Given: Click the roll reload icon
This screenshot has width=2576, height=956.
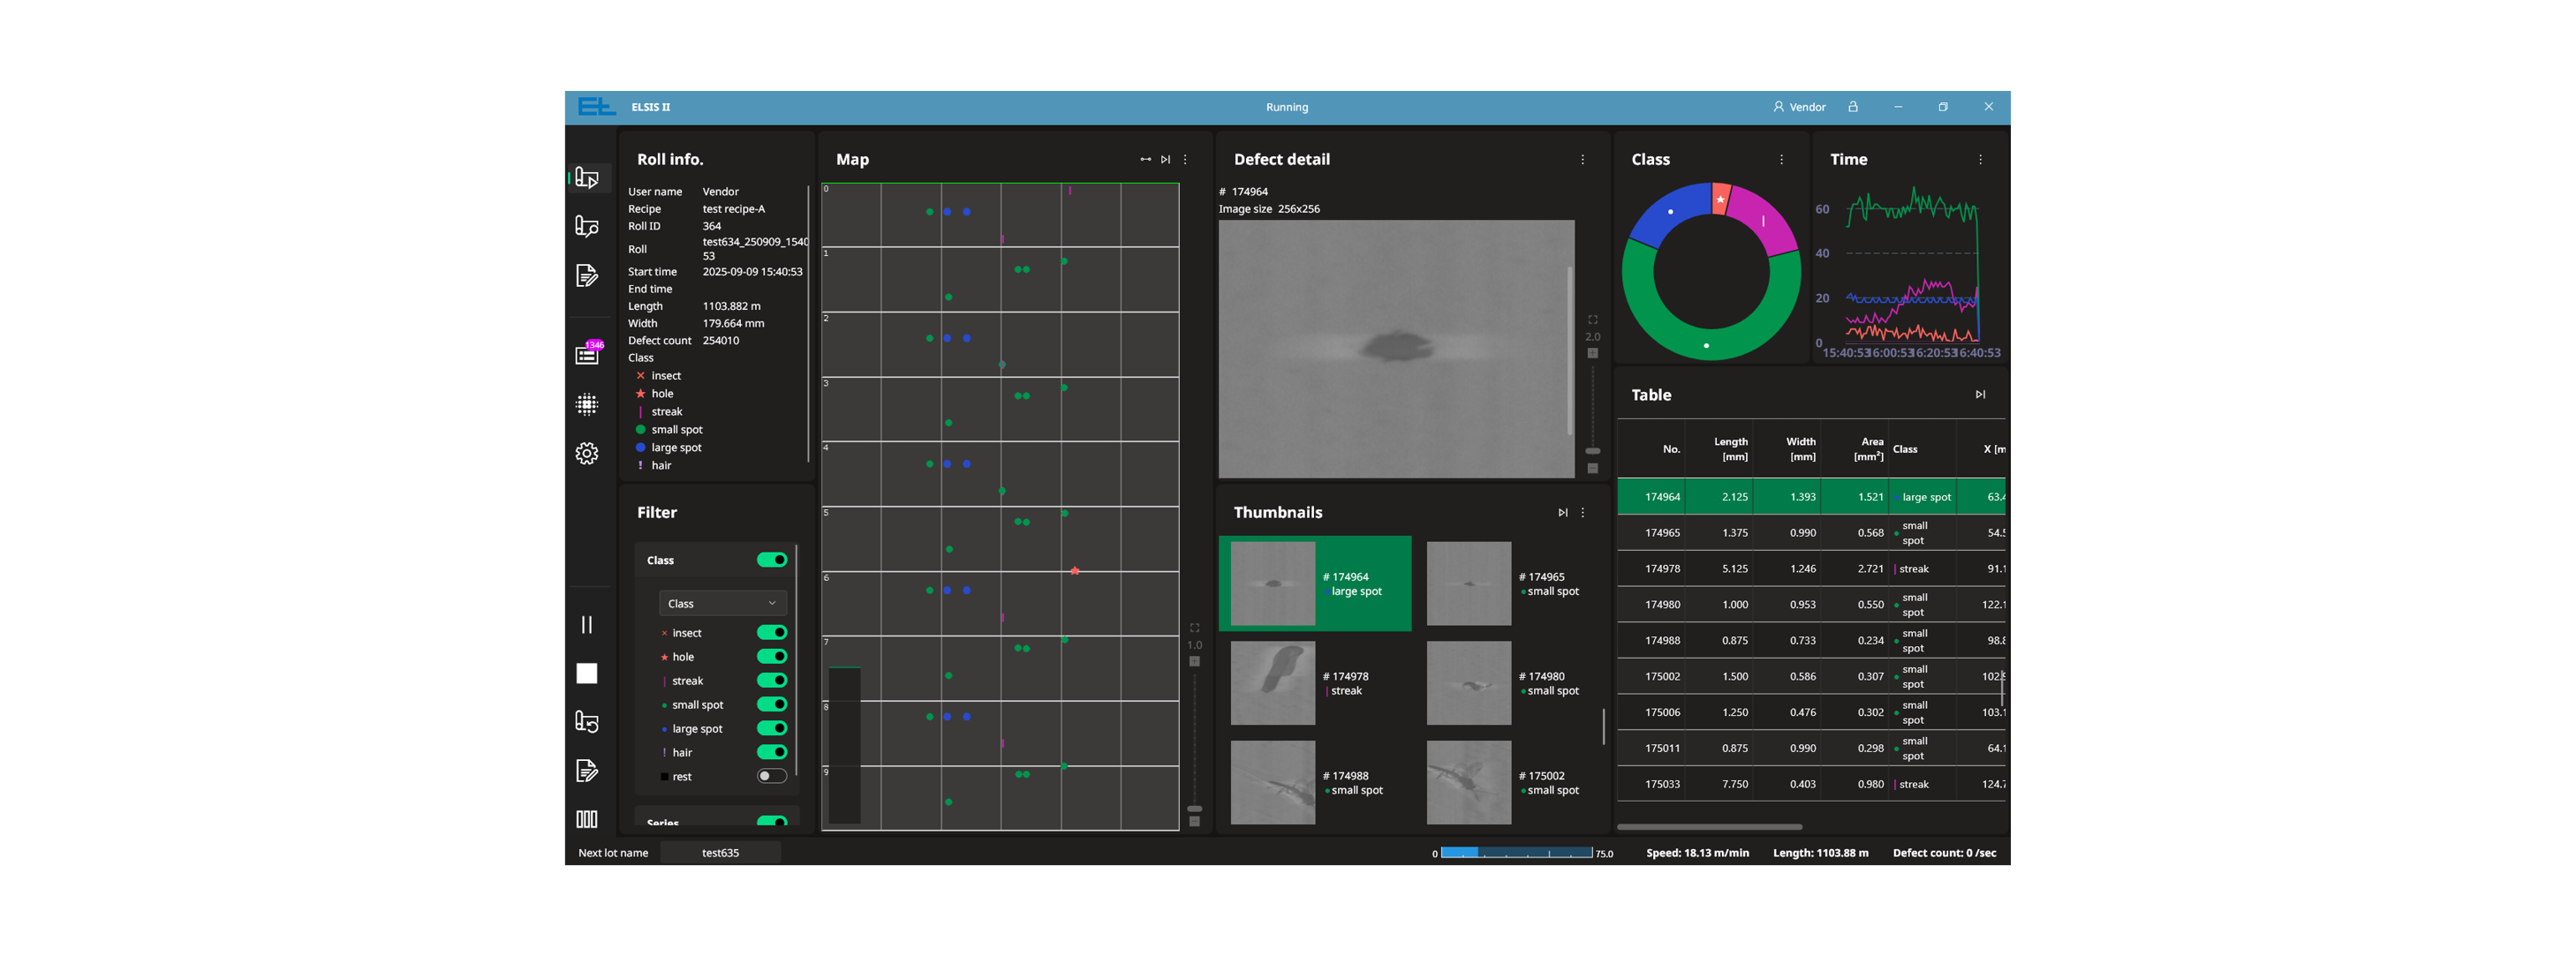Looking at the screenshot, I should (x=587, y=722).
